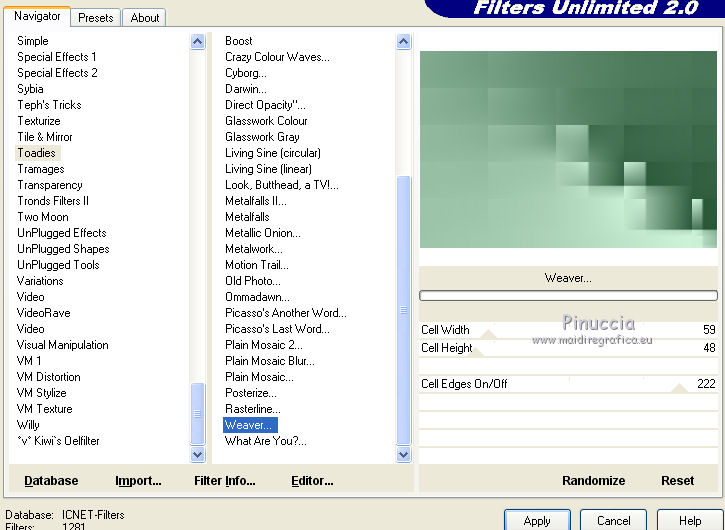Screen dimensions: 725x530
Task: Open the Database option
Action: click(51, 481)
